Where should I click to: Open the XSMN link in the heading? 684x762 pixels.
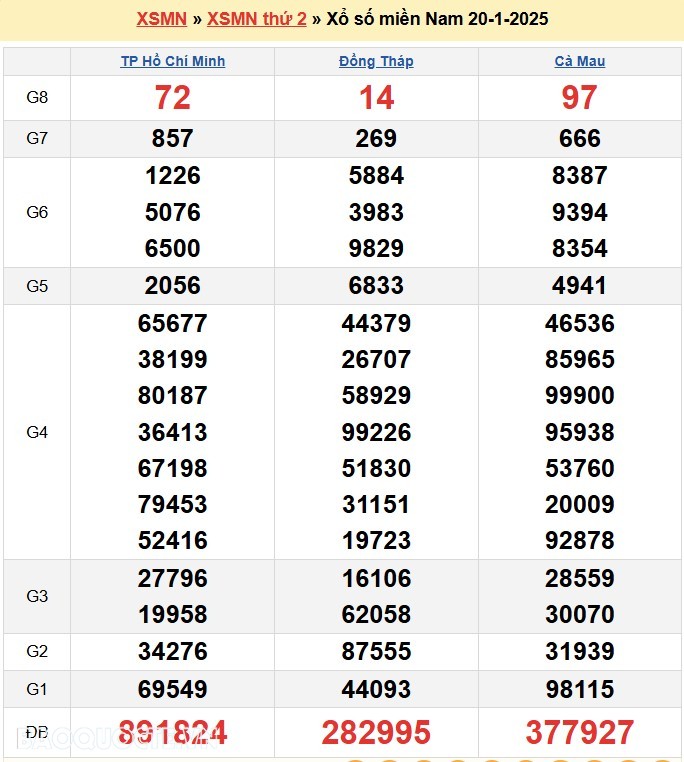[x=161, y=19]
